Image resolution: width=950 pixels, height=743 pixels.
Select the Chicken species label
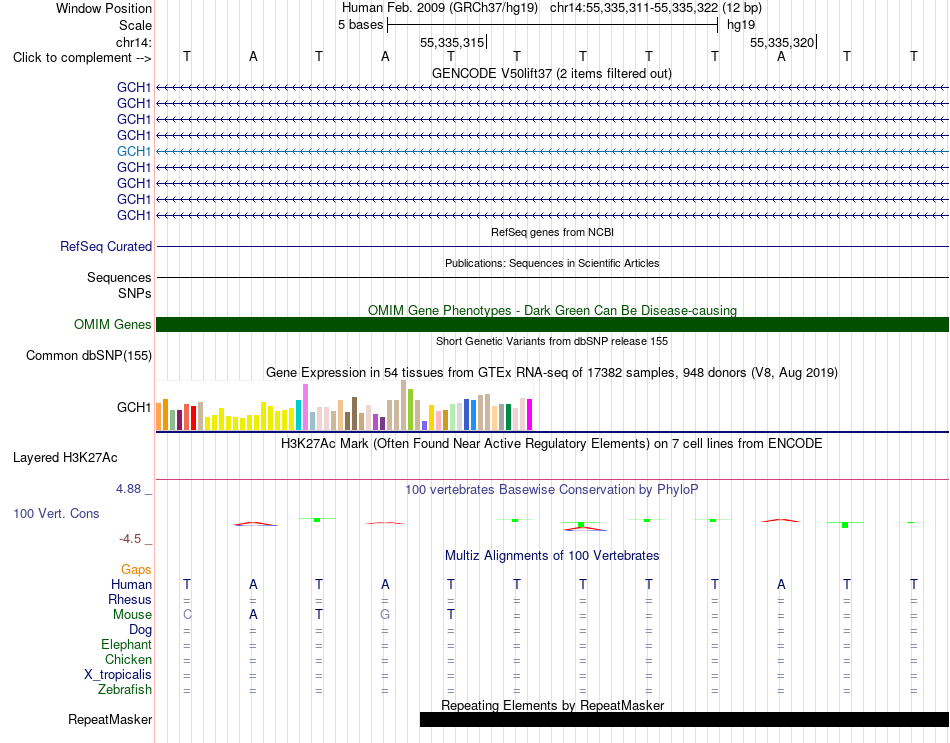tap(128, 659)
